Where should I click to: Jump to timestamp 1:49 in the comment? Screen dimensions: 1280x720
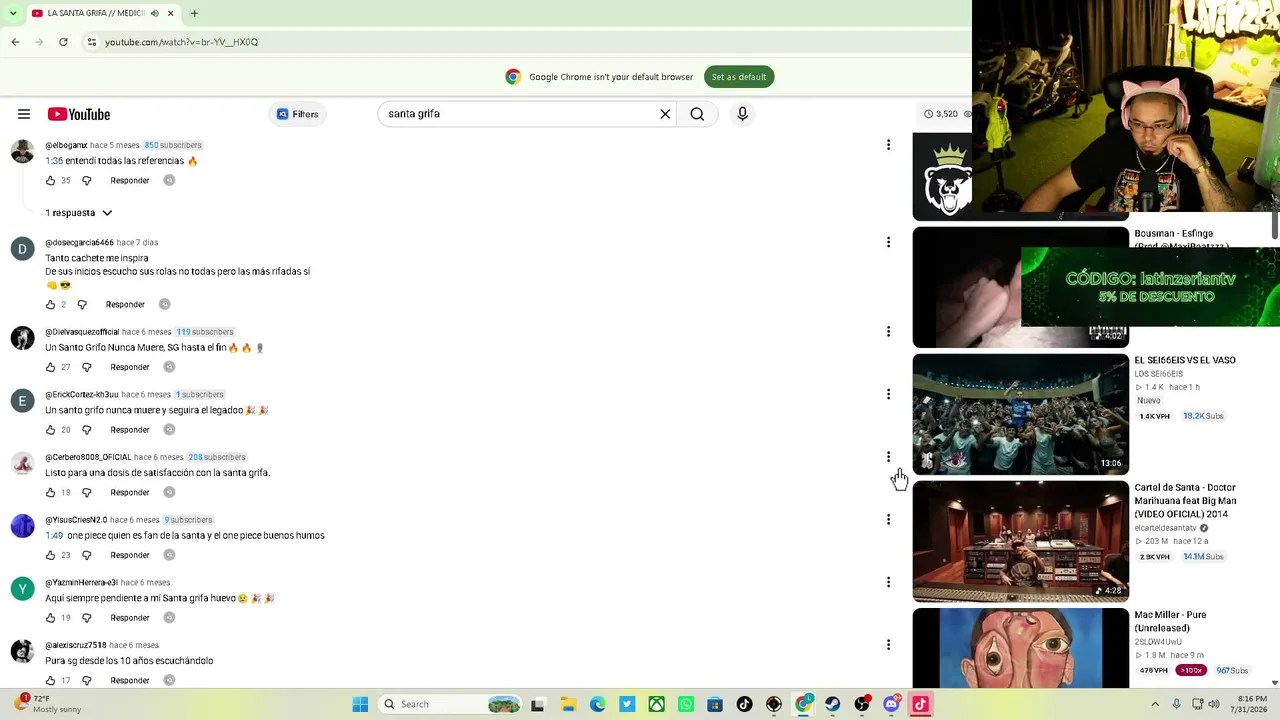(54, 536)
